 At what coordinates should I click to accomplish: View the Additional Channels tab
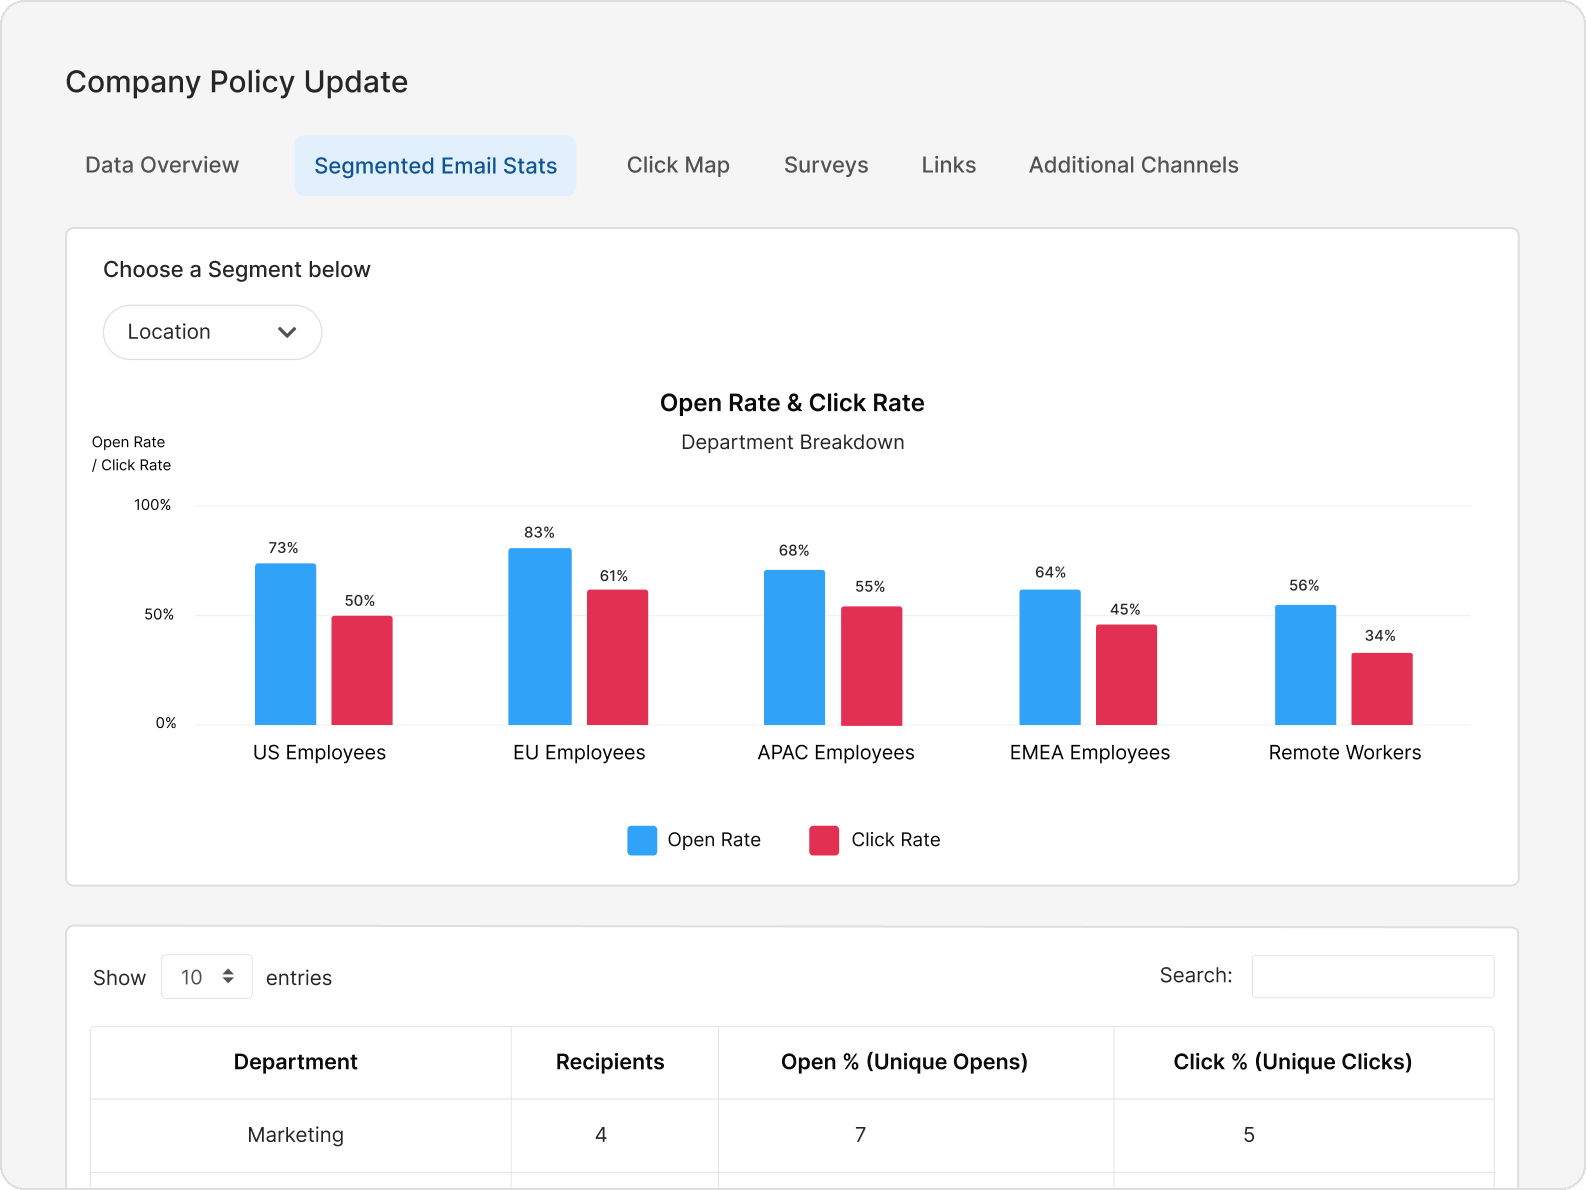pos(1133,165)
